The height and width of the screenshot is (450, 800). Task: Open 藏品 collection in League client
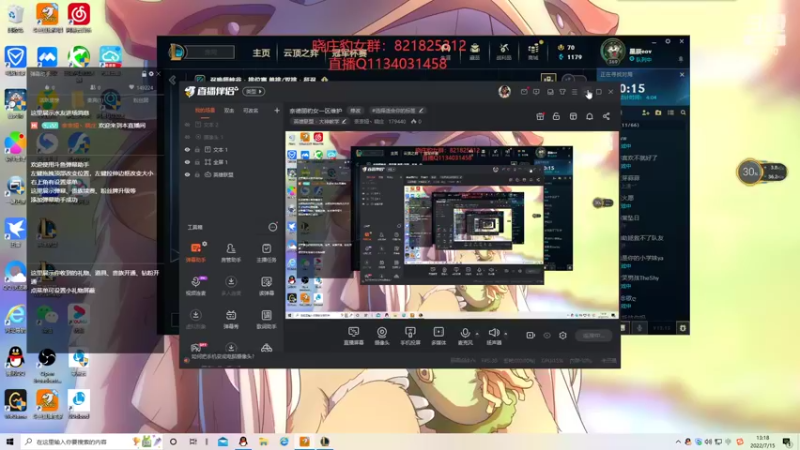point(474,51)
